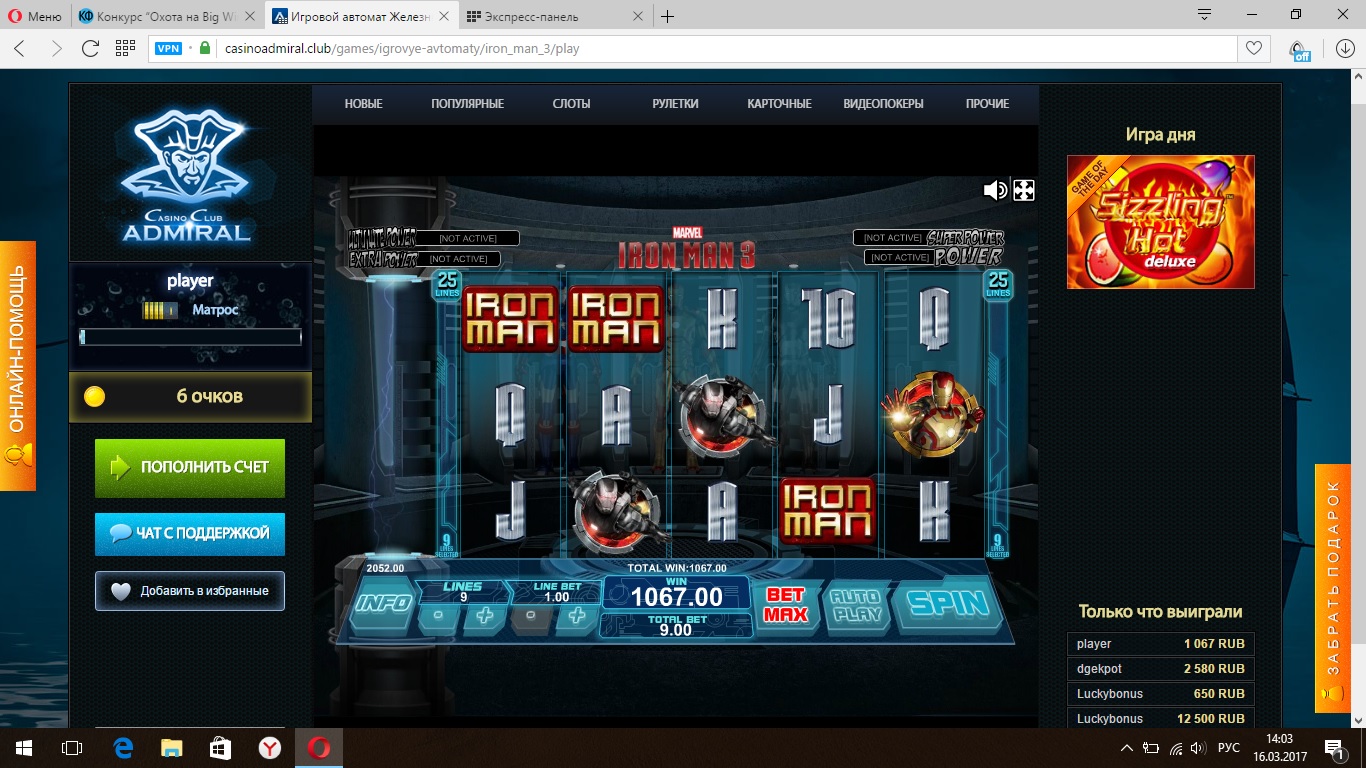
Task: Close the Экспресс-панель tab
Action: [x=638, y=17]
